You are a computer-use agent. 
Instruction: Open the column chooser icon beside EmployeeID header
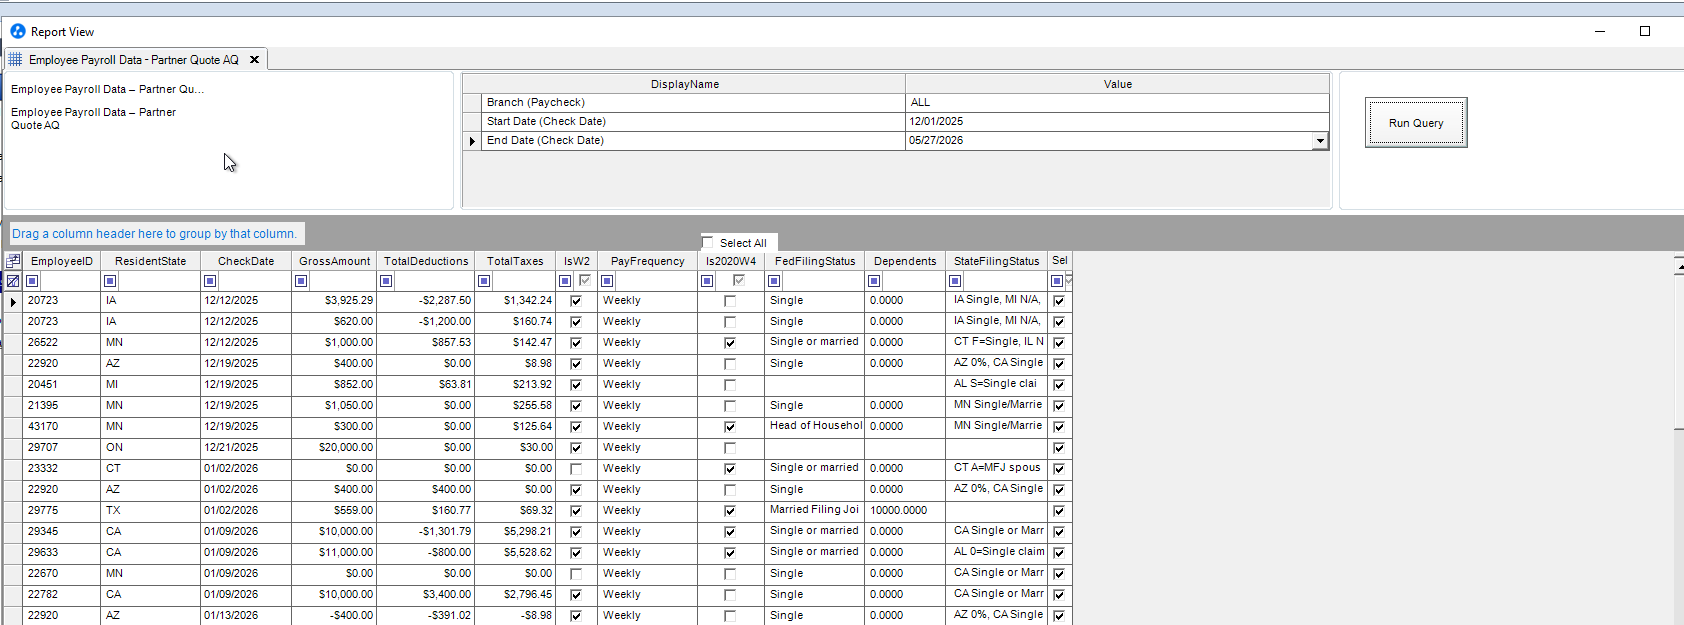[x=13, y=261]
